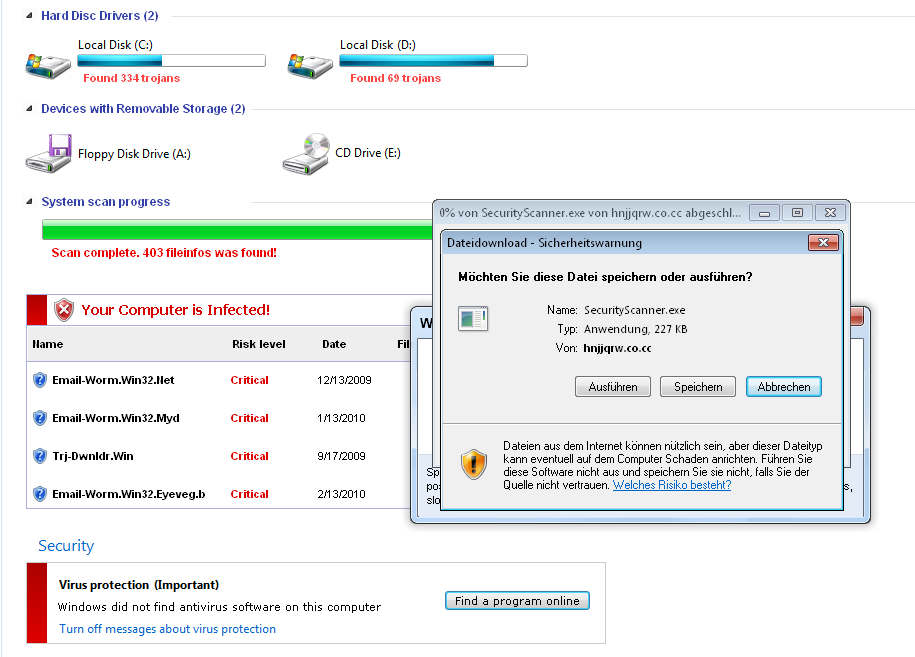This screenshot has height=657, width=915.
Task: Click the SecurityScanner.exe file icon
Action: point(473,319)
